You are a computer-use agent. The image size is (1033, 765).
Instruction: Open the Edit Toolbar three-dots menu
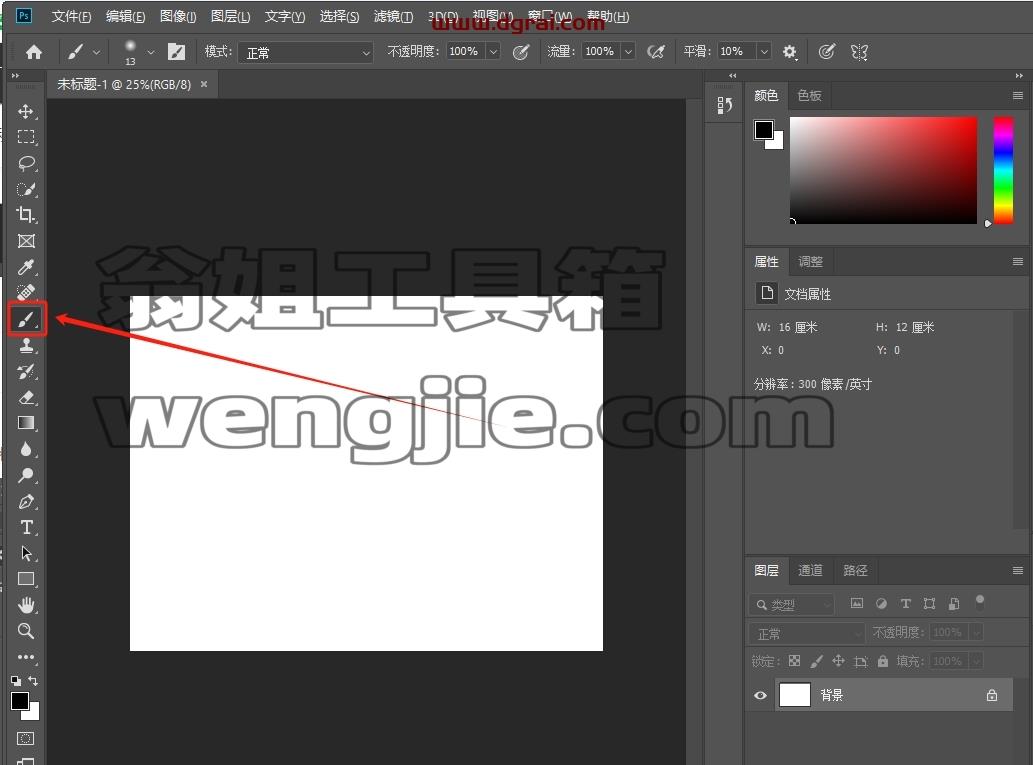[x=26, y=657]
